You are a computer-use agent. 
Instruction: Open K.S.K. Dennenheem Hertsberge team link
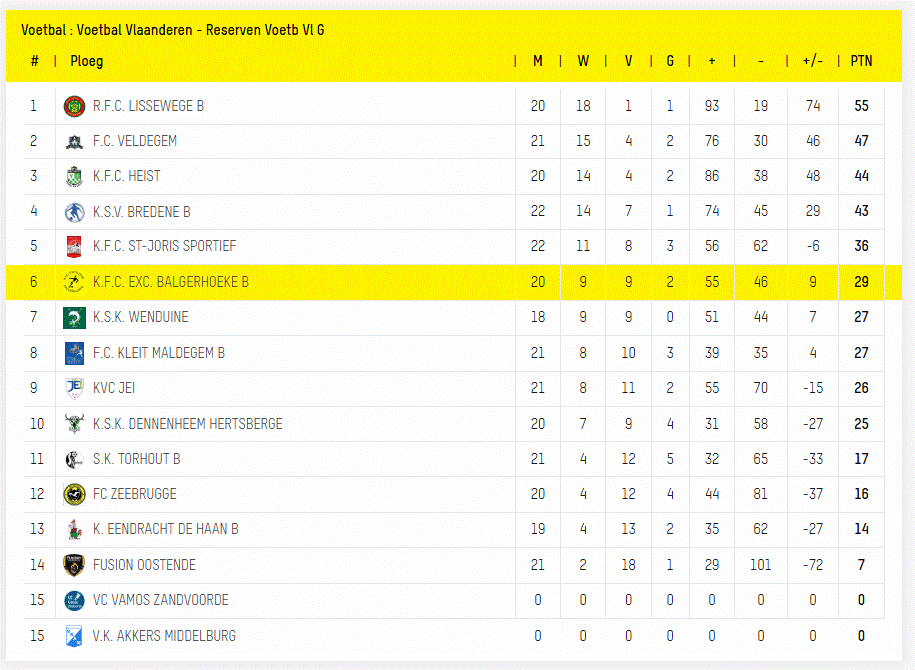(x=187, y=424)
